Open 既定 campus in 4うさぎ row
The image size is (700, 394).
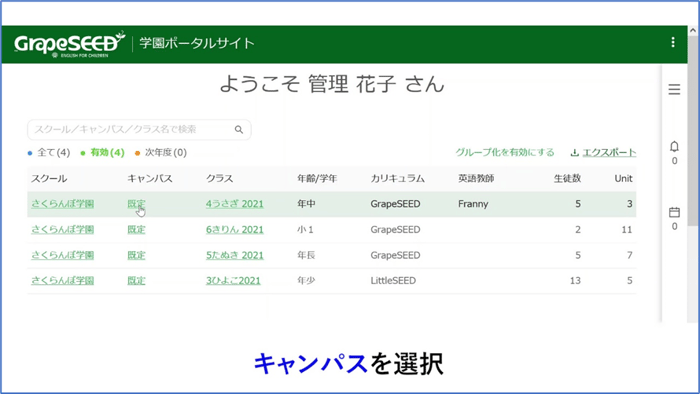click(x=136, y=204)
